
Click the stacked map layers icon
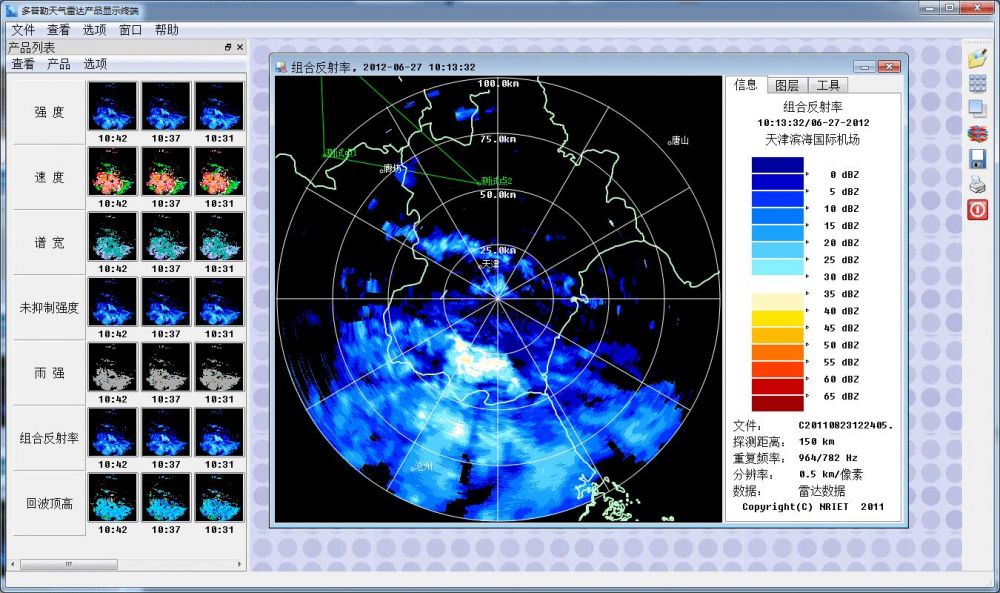[x=977, y=133]
